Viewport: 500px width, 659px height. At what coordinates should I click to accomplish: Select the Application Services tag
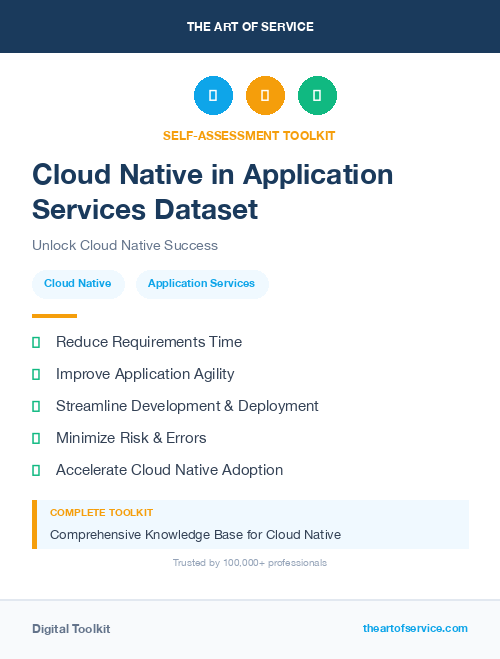202,284
